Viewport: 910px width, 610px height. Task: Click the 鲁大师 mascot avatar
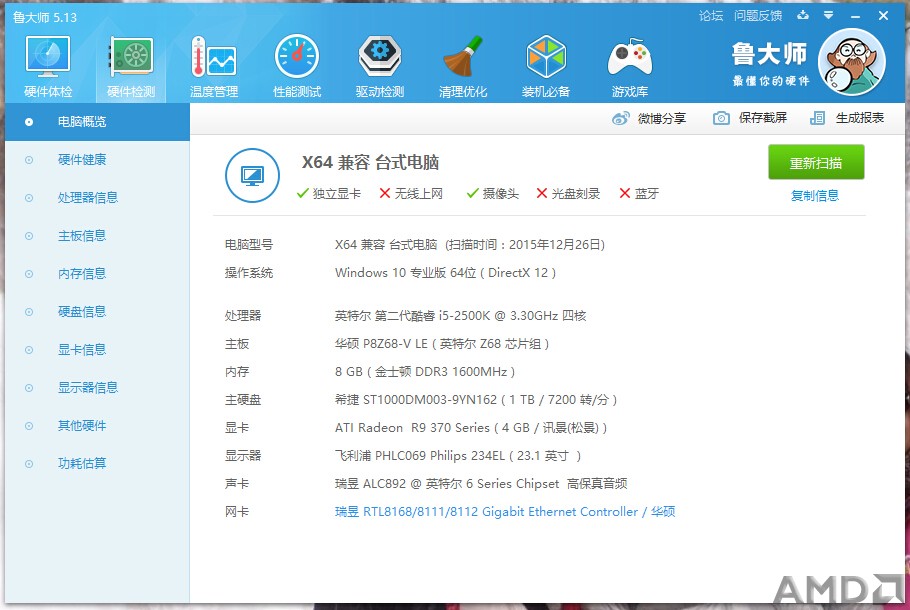[852, 62]
